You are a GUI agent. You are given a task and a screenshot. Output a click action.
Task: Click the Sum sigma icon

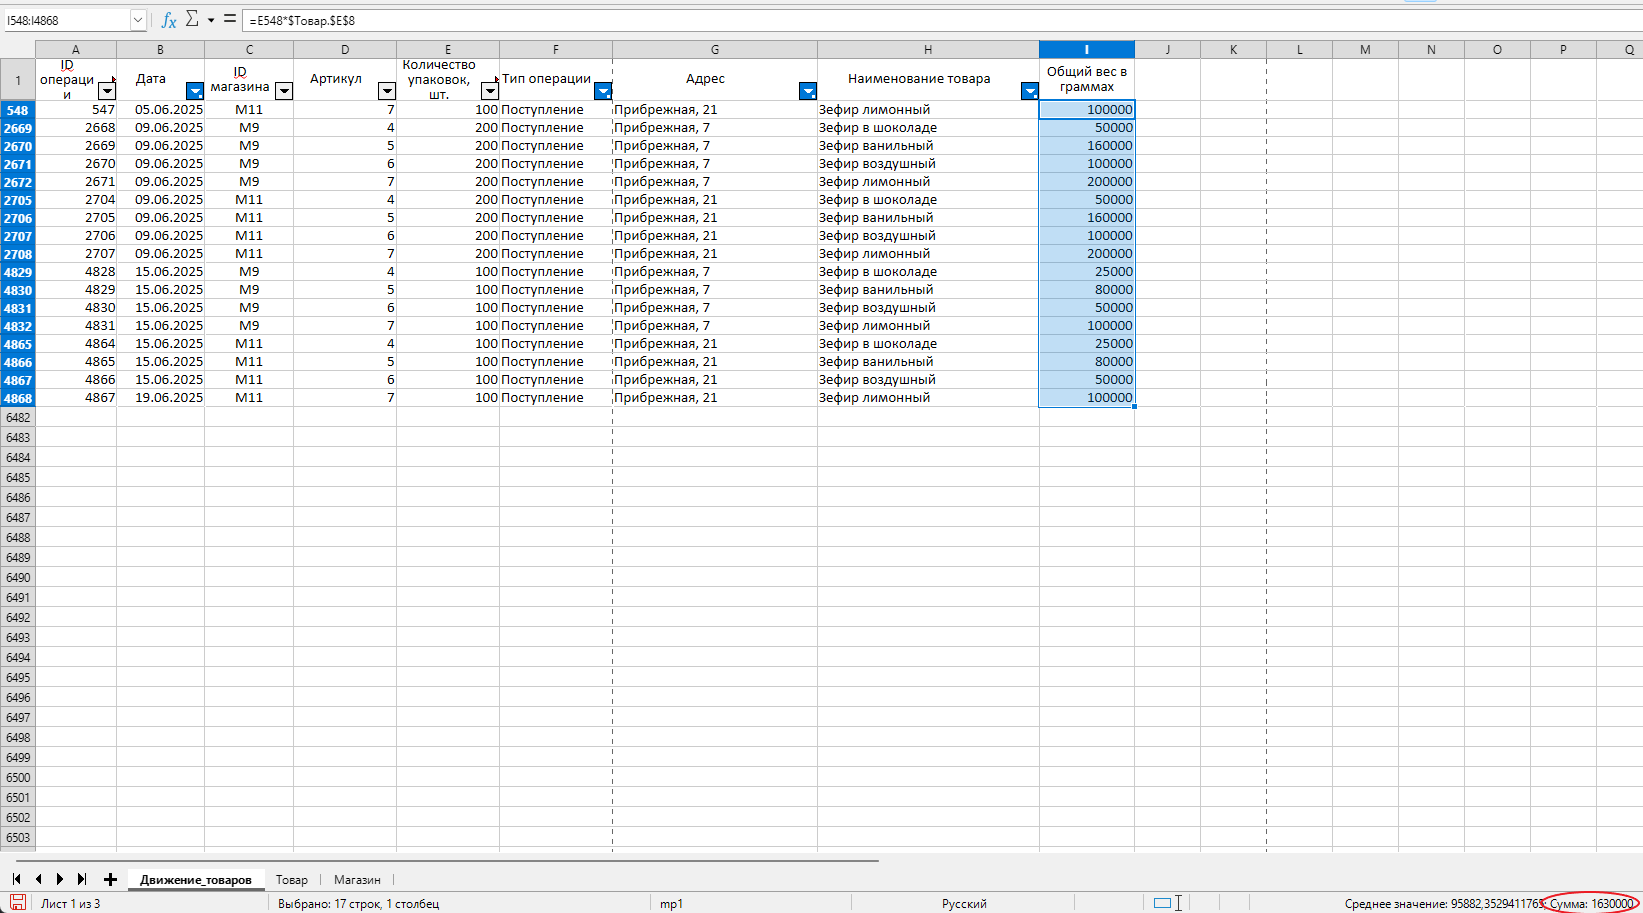point(192,19)
